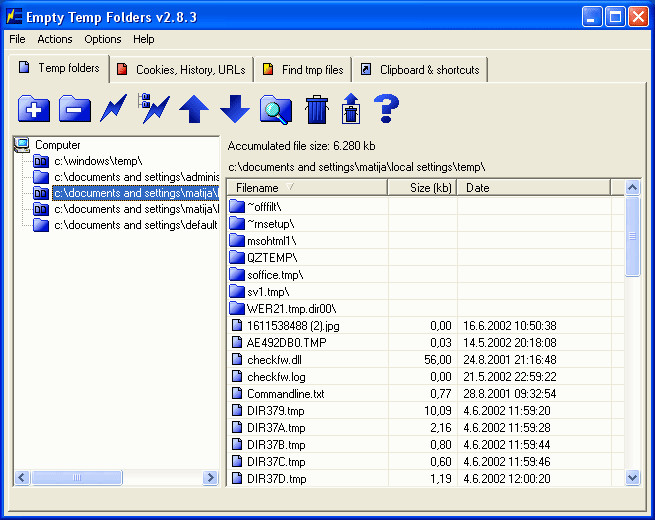Click the folder with magnifier icon
655x520 pixels.
(x=276, y=109)
